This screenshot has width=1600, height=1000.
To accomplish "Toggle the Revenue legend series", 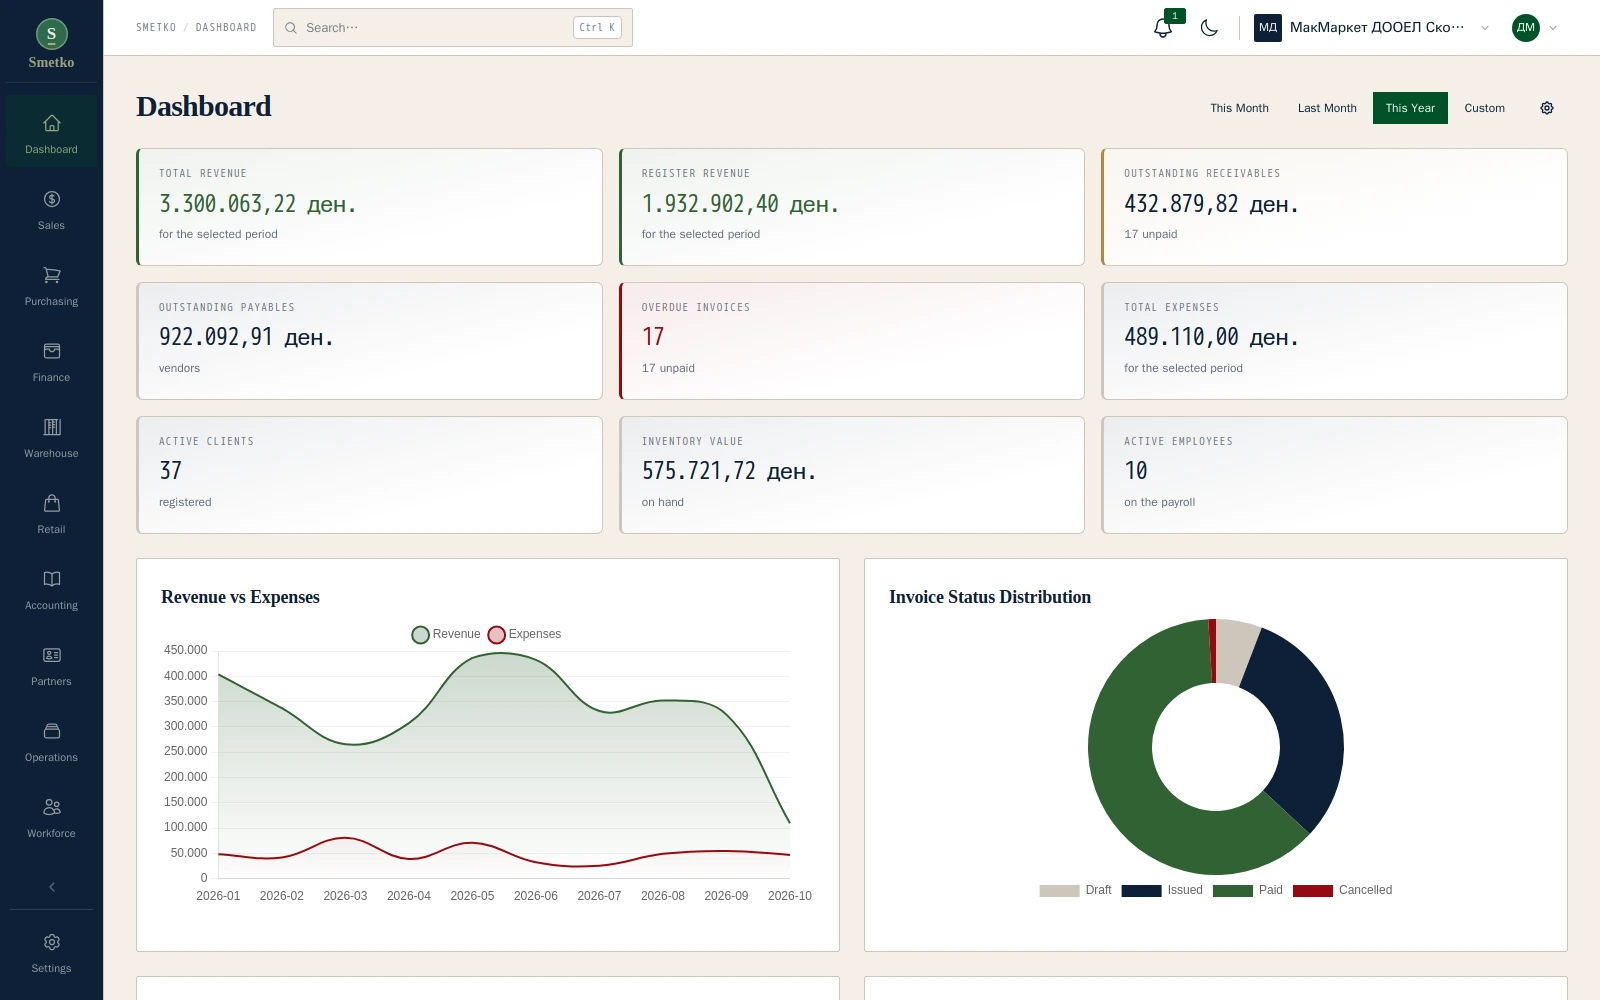I will coord(446,634).
